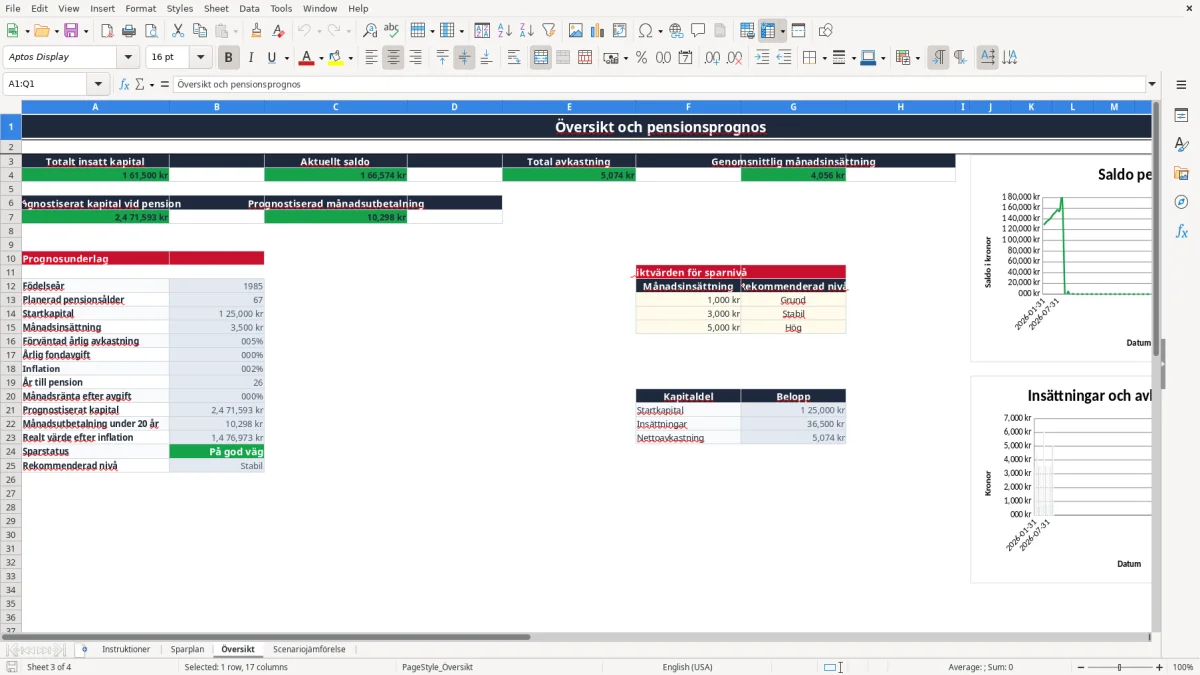Insert an image using toolbar icon
The image size is (1200, 675).
[576, 31]
